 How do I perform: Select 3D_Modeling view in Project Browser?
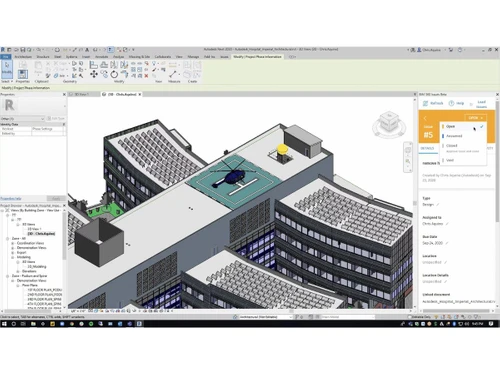point(37,267)
